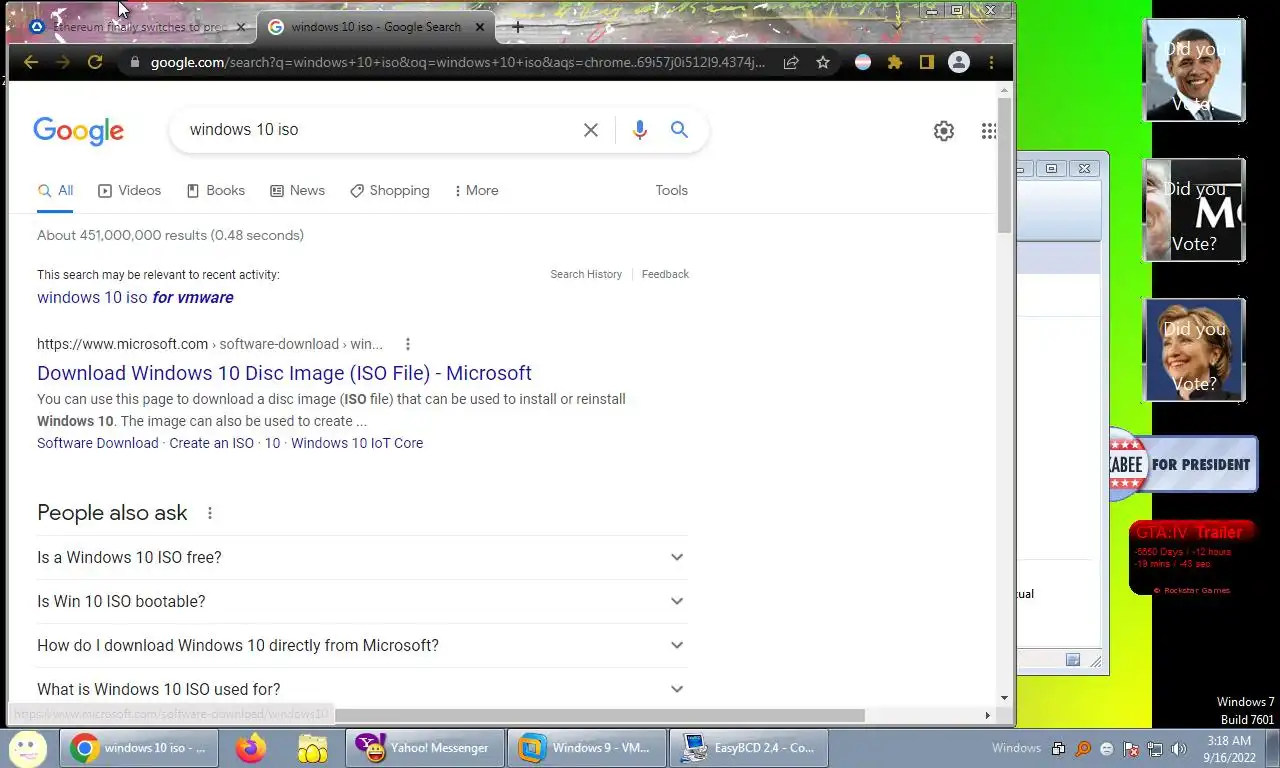Open orange magnifier tray icon
This screenshot has width=1280, height=768.
tap(1083, 748)
